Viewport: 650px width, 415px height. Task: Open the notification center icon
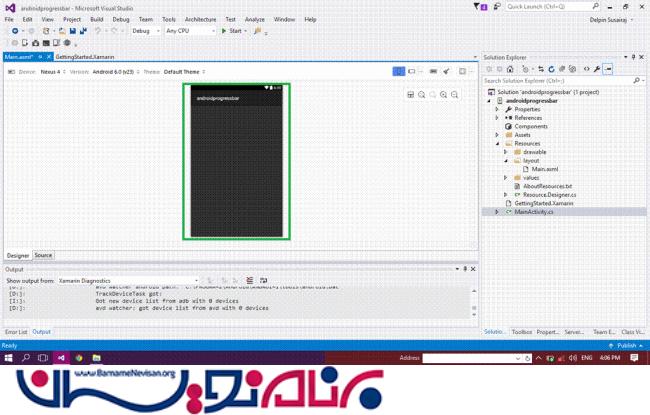(x=634, y=358)
